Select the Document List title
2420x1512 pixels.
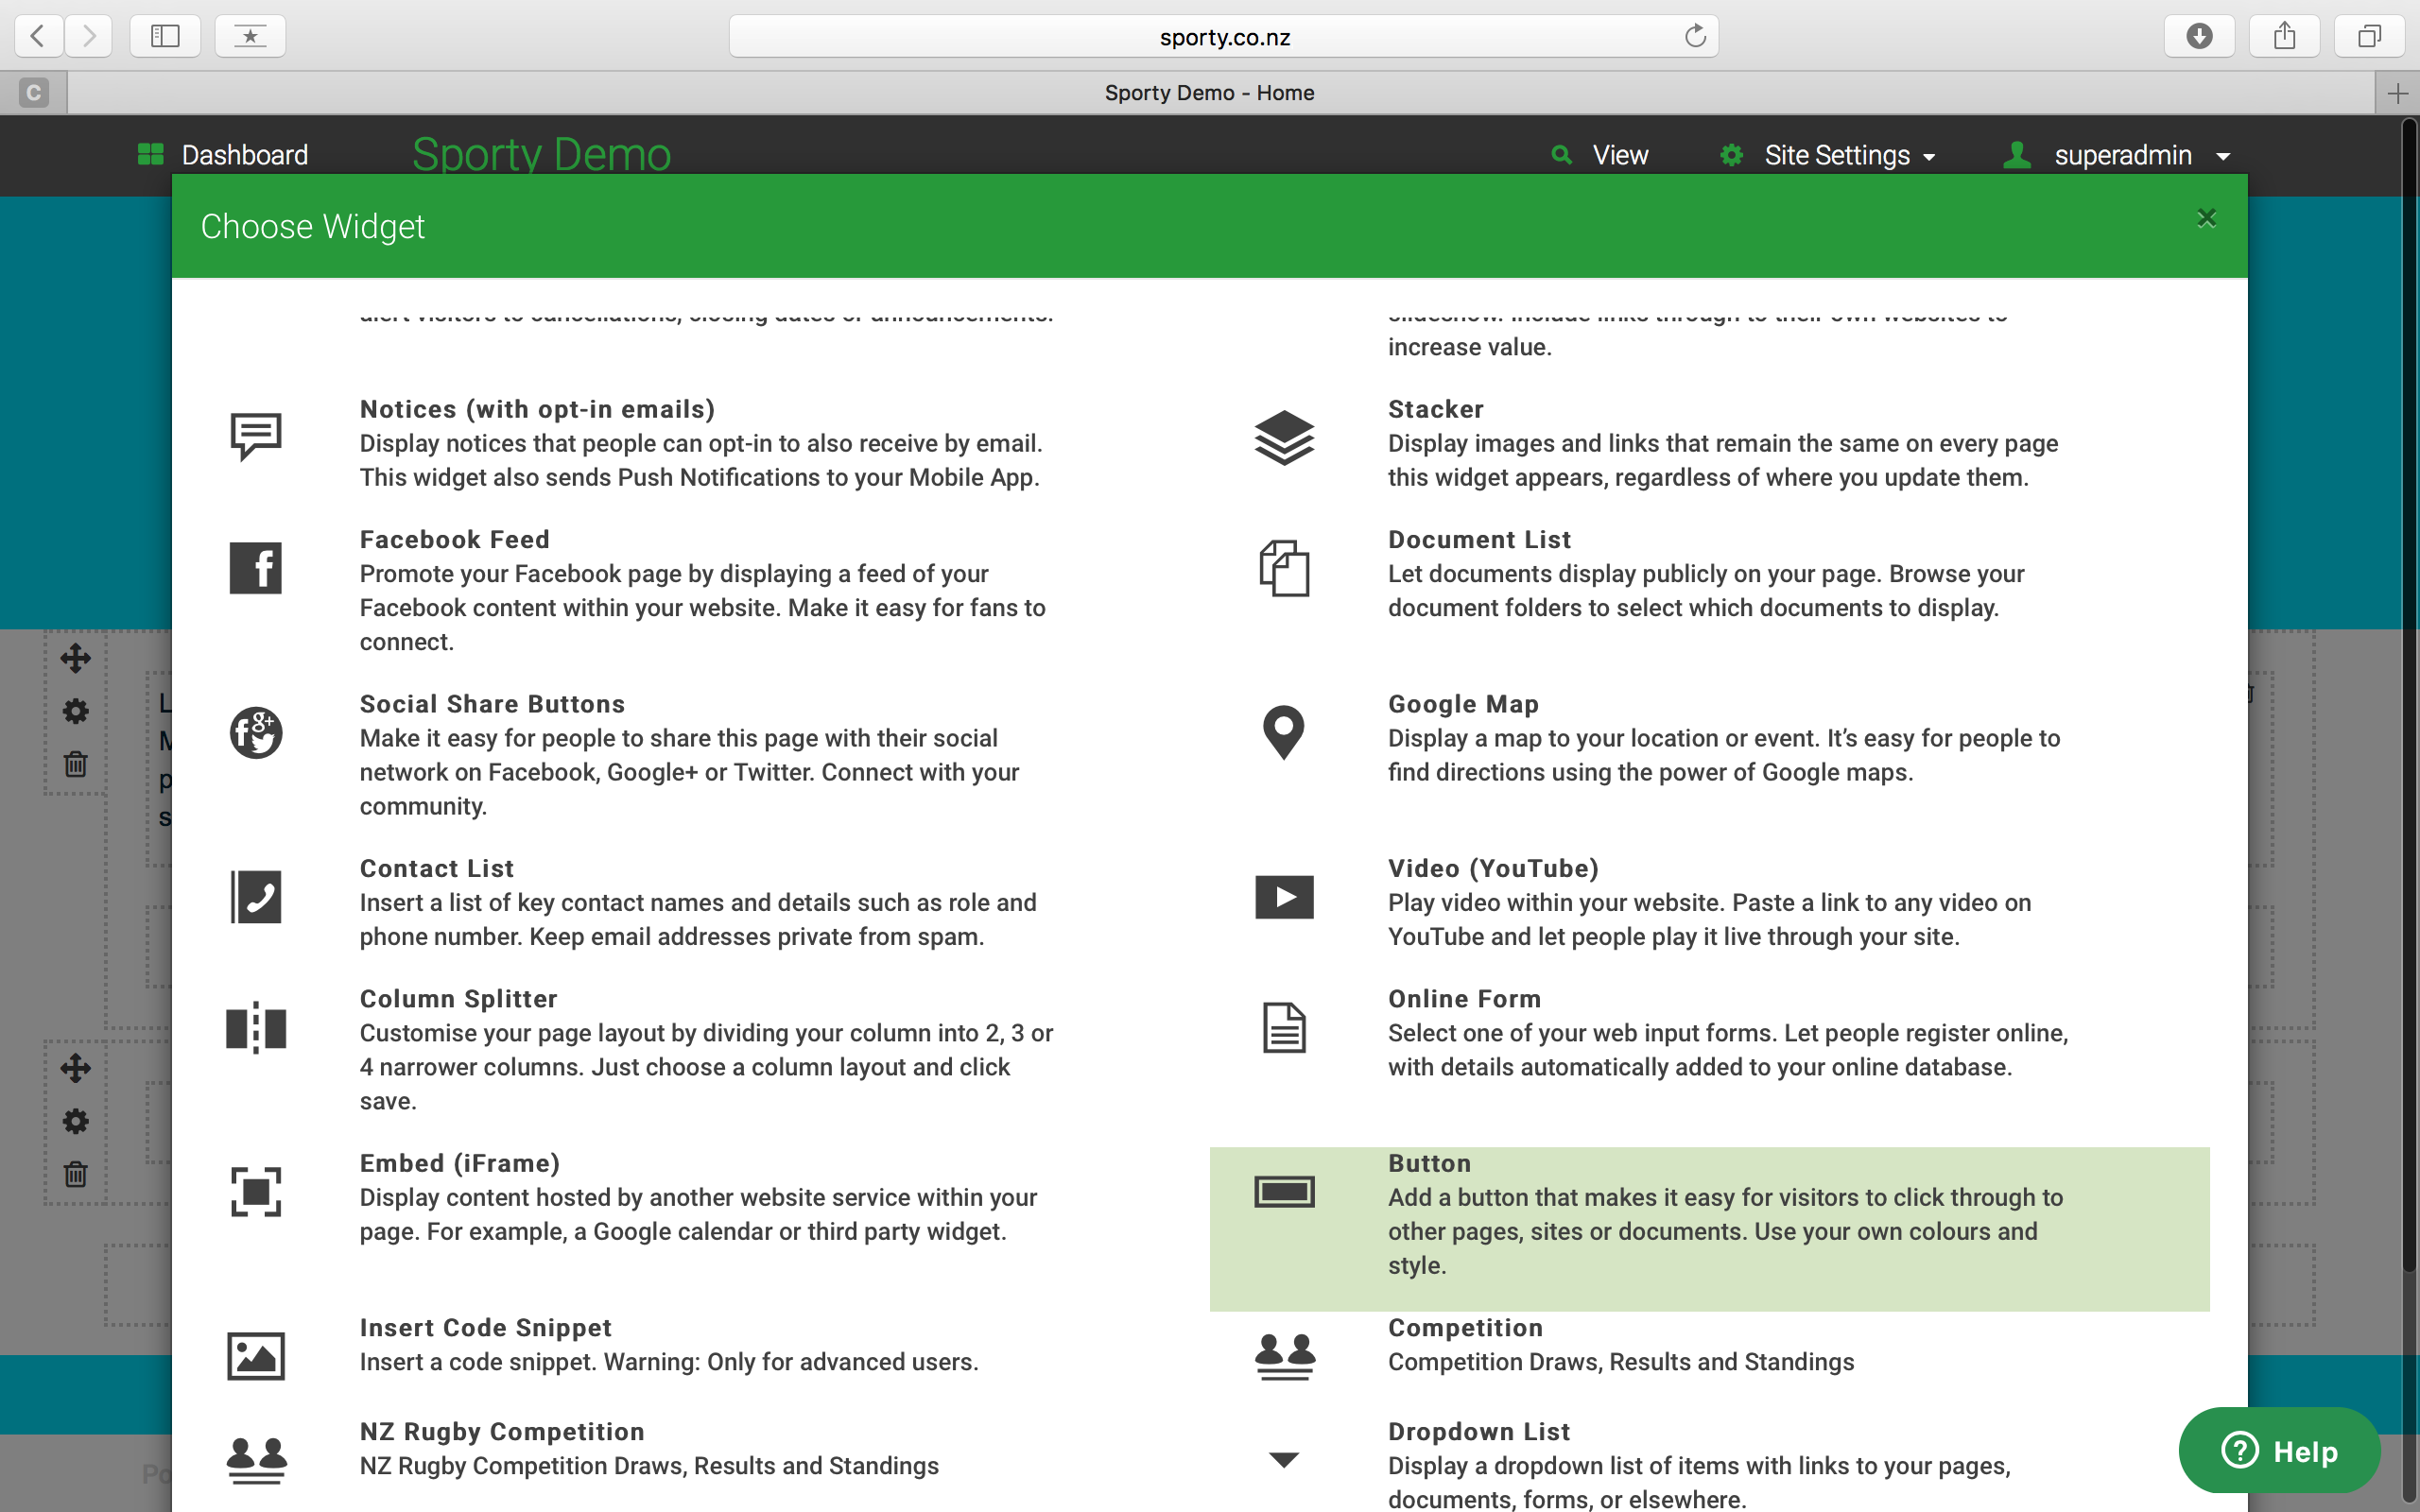coord(1479,539)
